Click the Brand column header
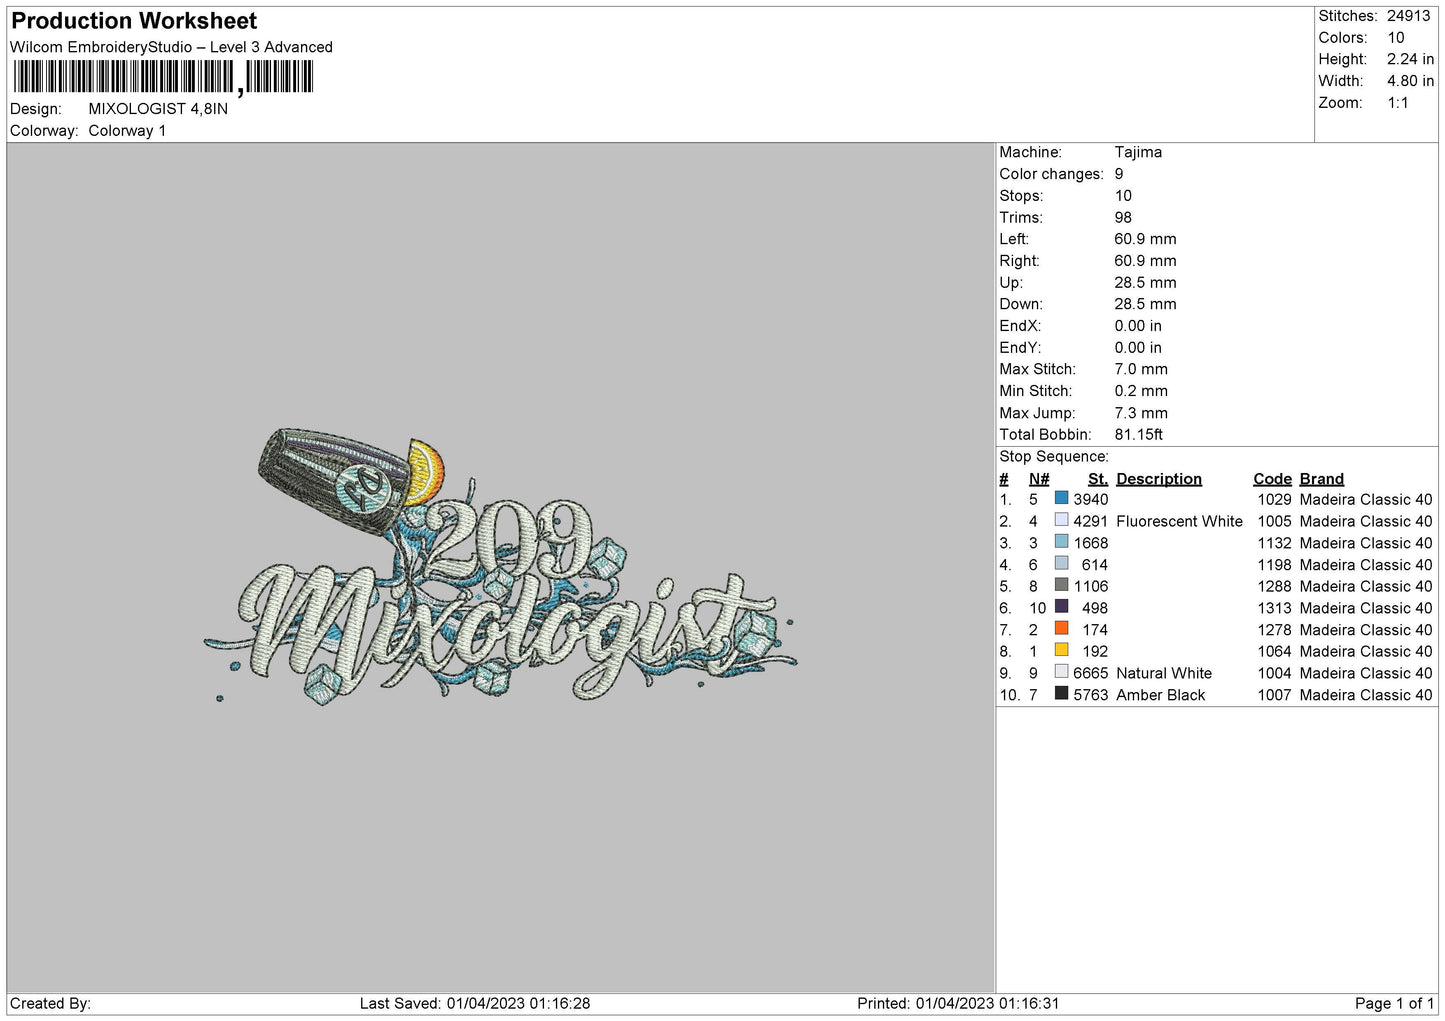 pyautogui.click(x=1321, y=479)
